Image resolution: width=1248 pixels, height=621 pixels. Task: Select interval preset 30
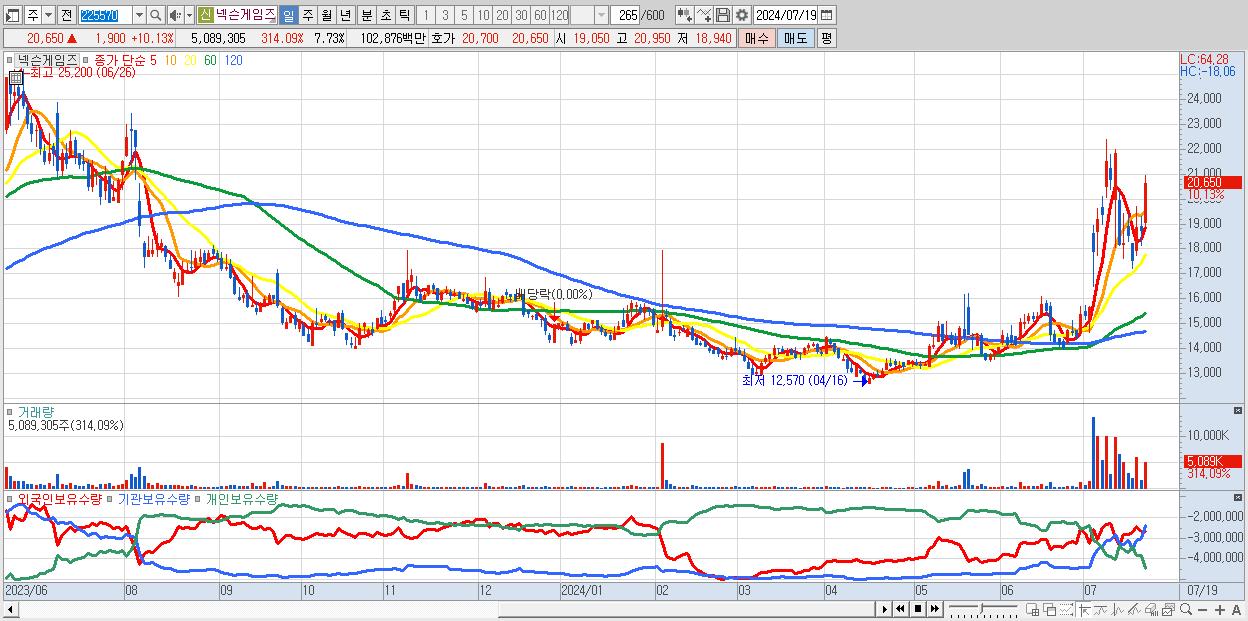point(521,15)
